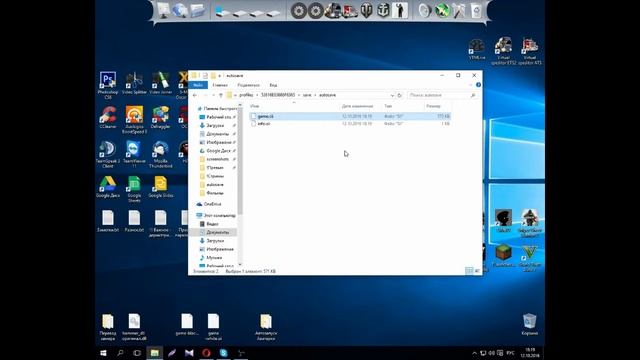The image size is (640, 360).
Task: Open the Google Drive desktop shortcut
Action: pos(108,187)
